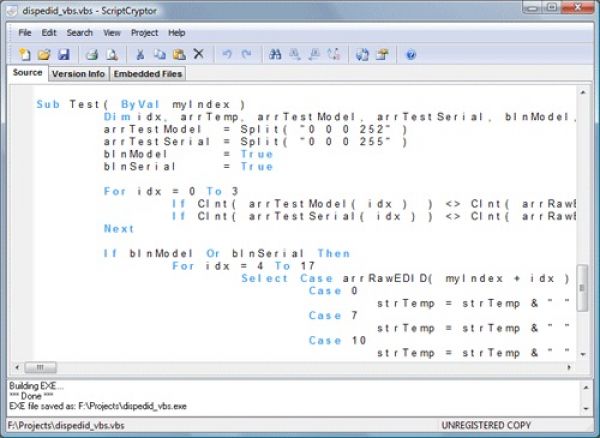The width and height of the screenshot is (600, 438).
Task: Switch to the Version Info tab
Action: point(78,74)
